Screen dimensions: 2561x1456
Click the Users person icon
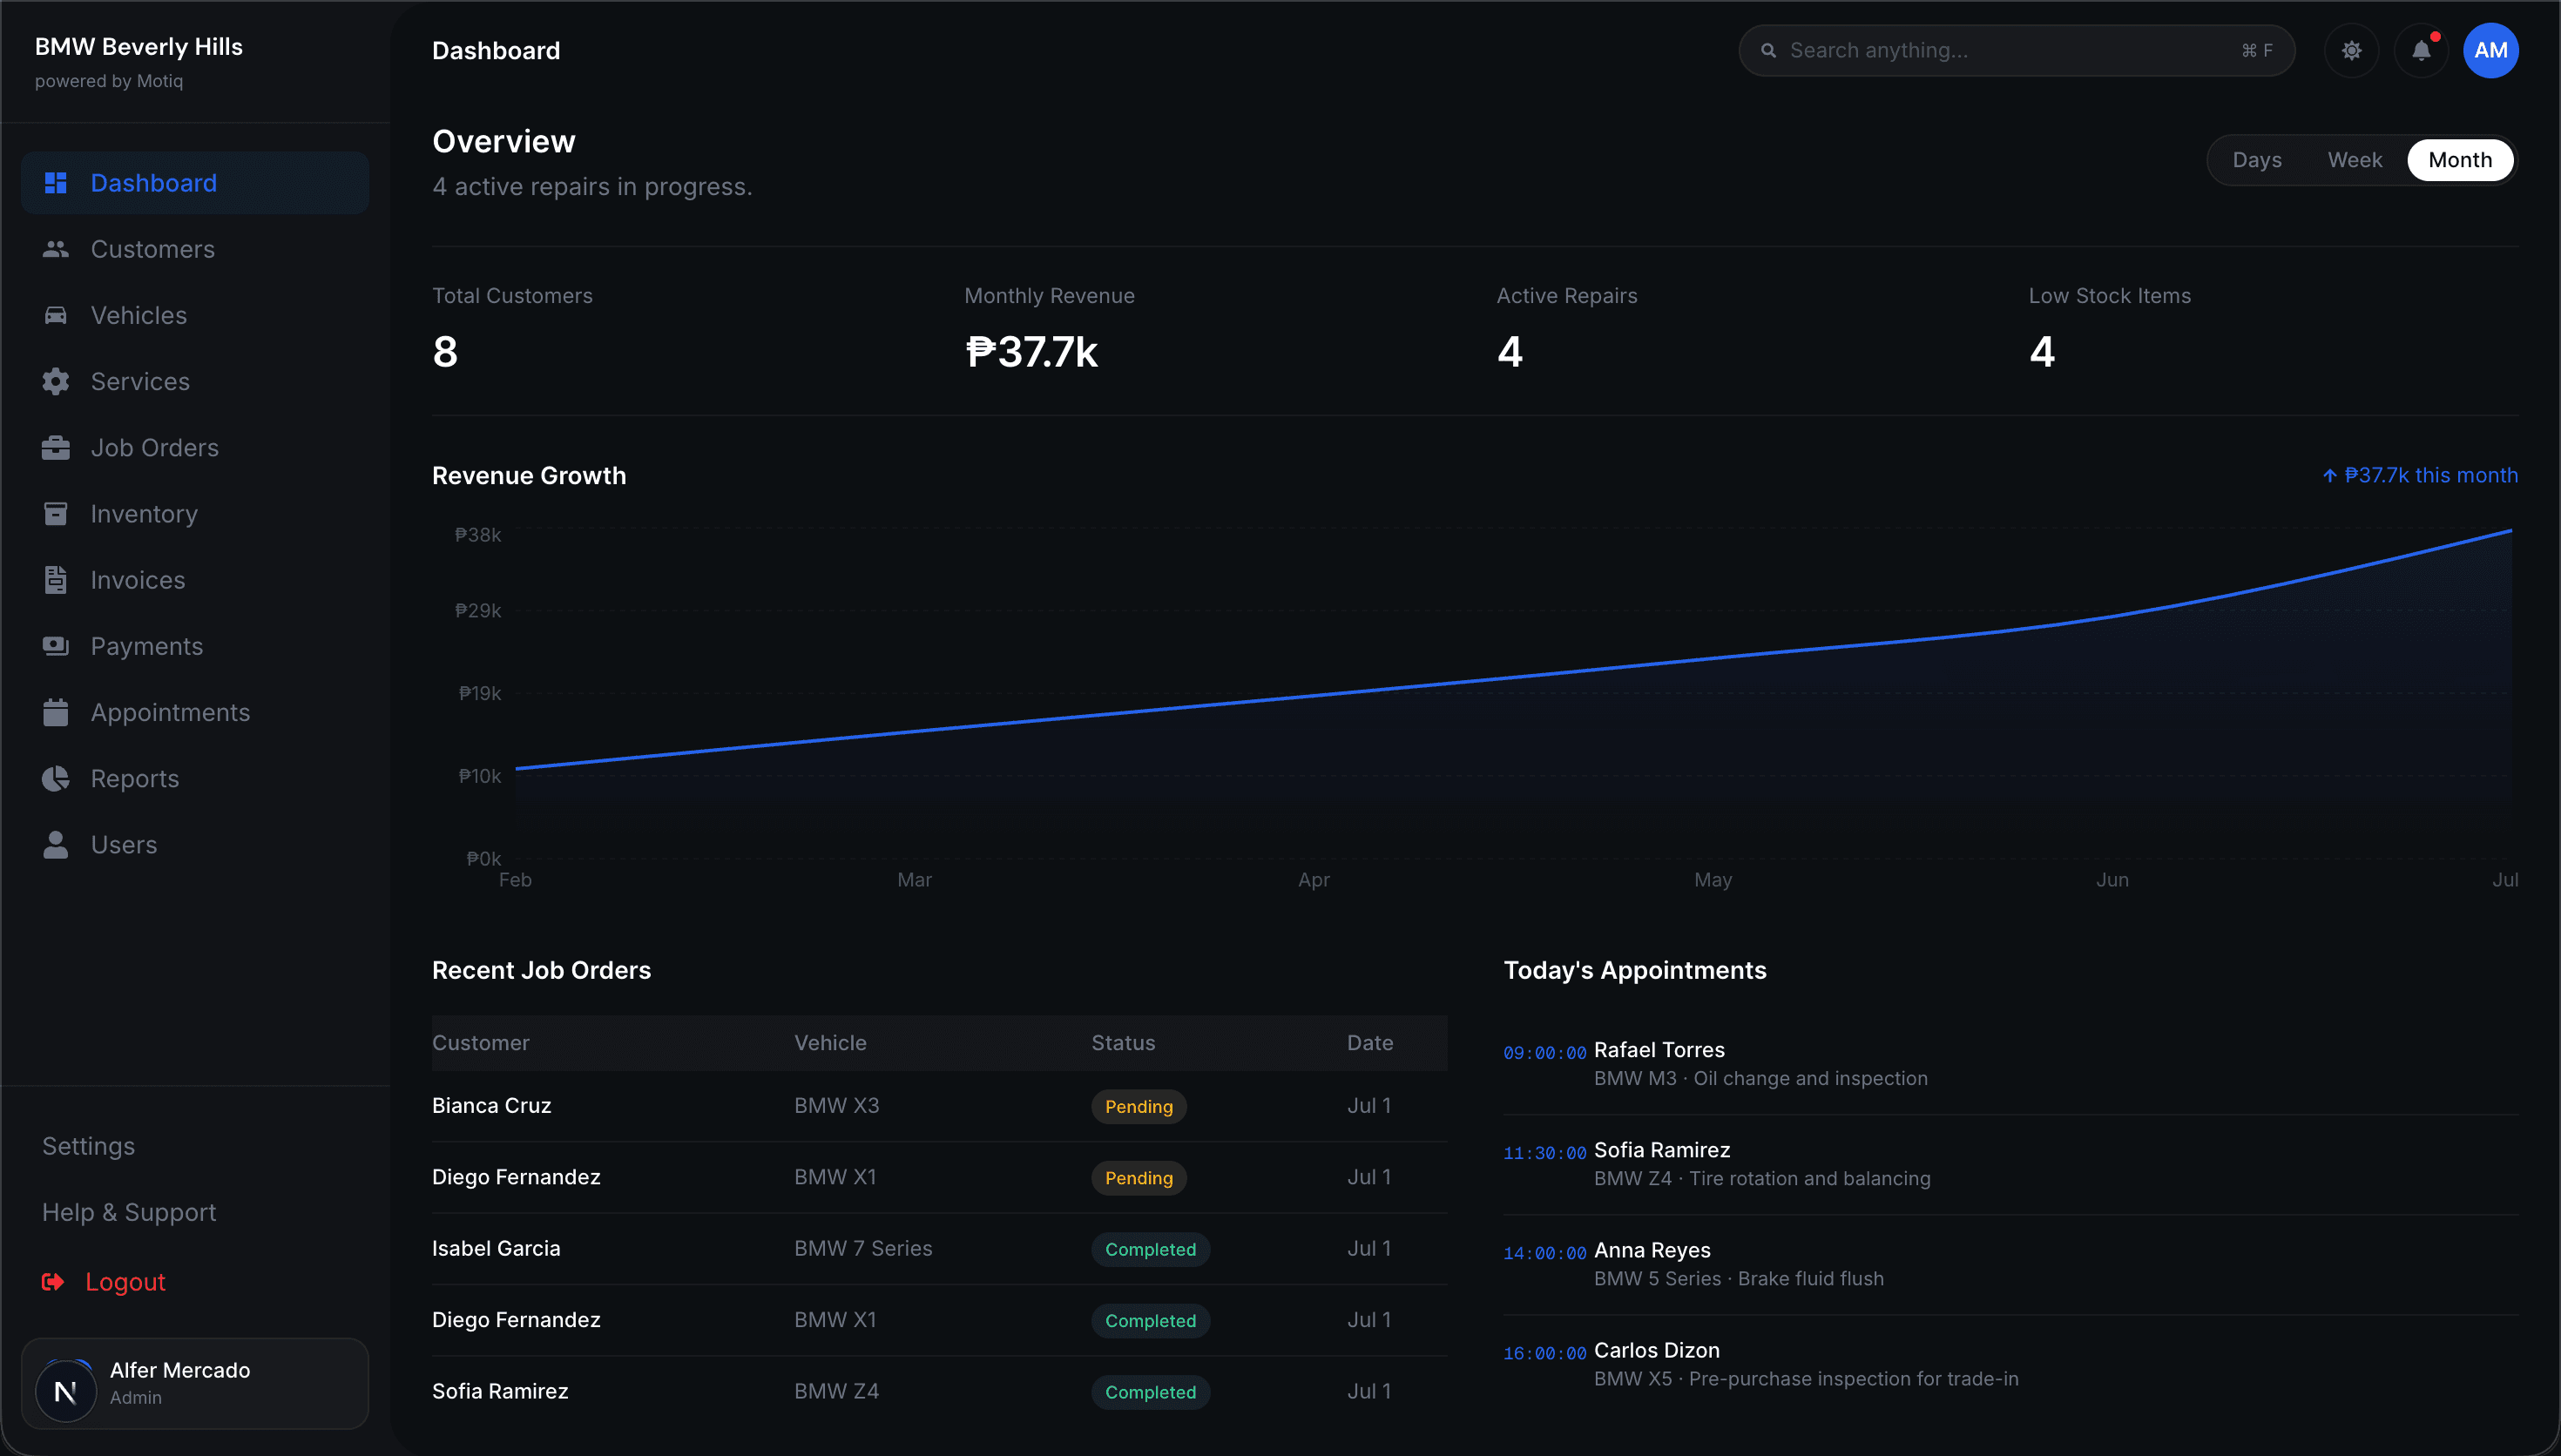click(x=56, y=844)
